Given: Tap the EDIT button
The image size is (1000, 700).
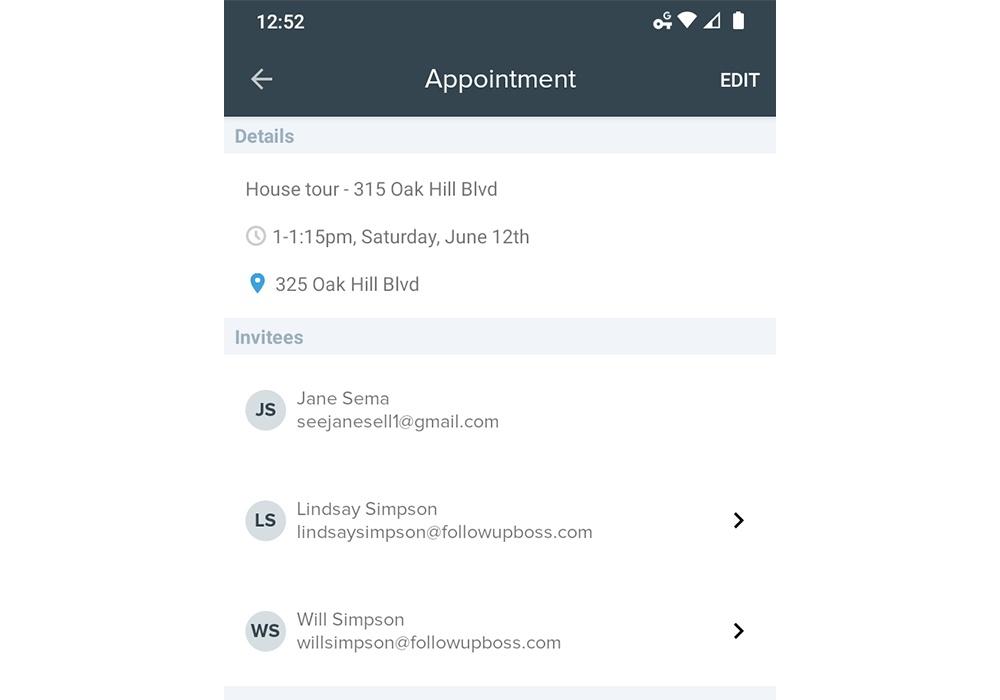Looking at the screenshot, I should point(739,80).
